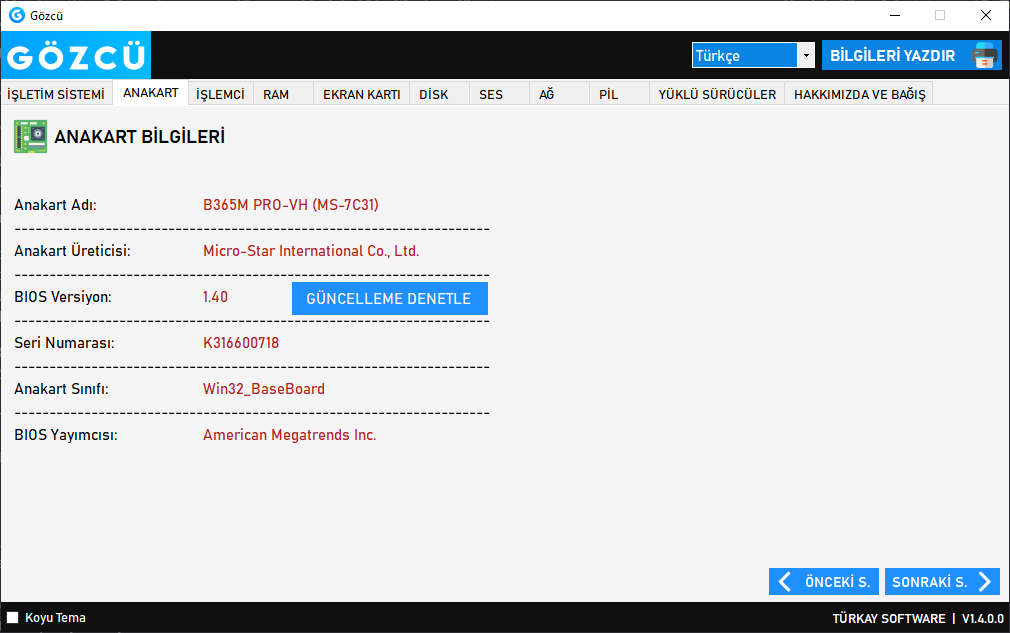This screenshot has width=1010, height=633.
Task: Click the printer icon on BİLGİLERİ YAZDIR
Action: 985,56
